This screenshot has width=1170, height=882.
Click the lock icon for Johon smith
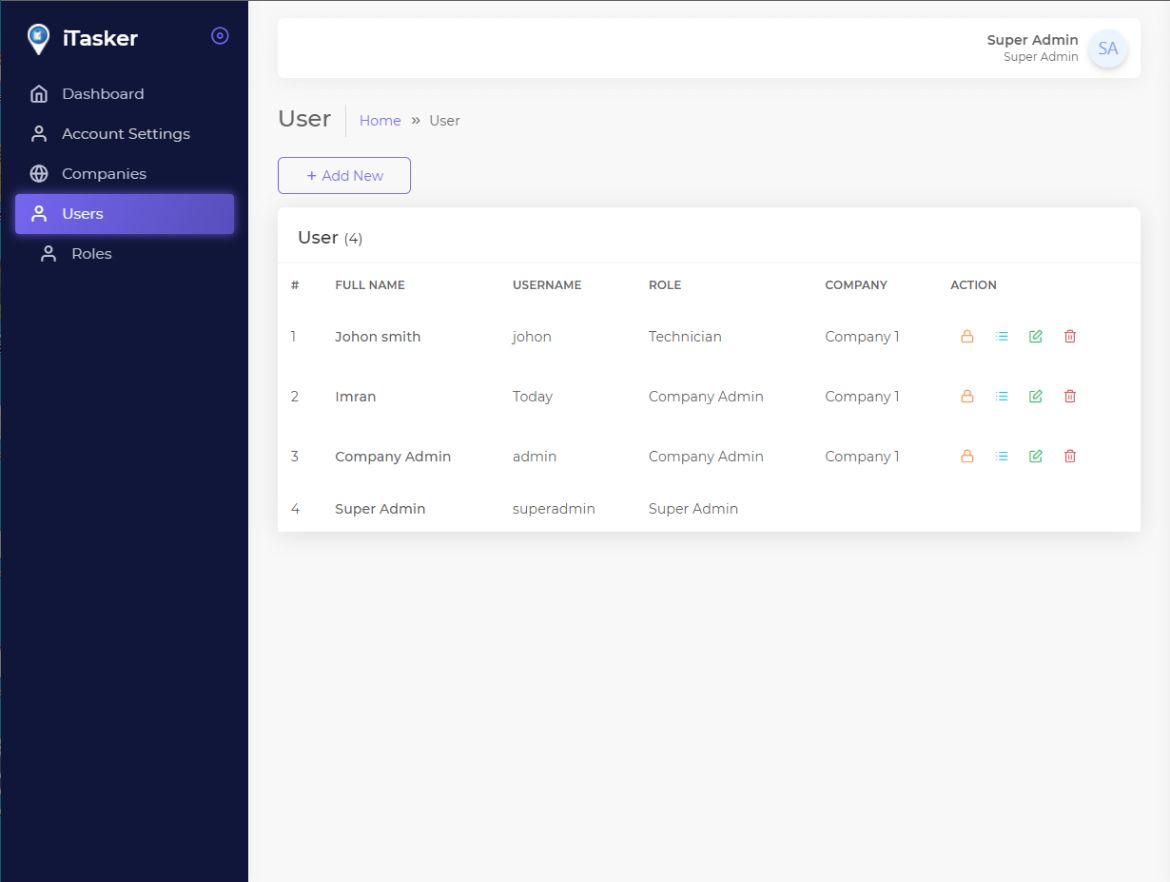967,337
